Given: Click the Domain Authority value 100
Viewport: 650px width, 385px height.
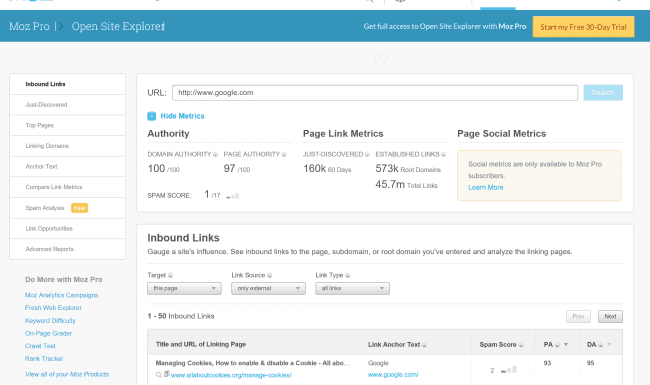Looking at the screenshot, I should [156, 169].
